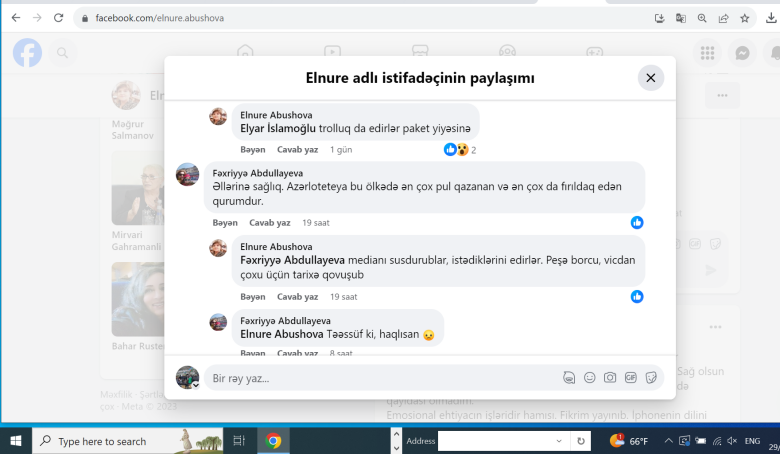Toggle like reaction under Fəxriyyə's first comment

(x=637, y=222)
